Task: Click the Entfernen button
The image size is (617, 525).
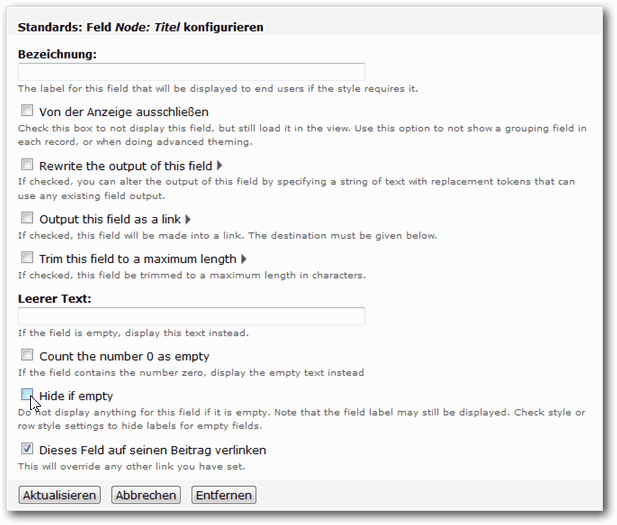Action: tap(224, 495)
